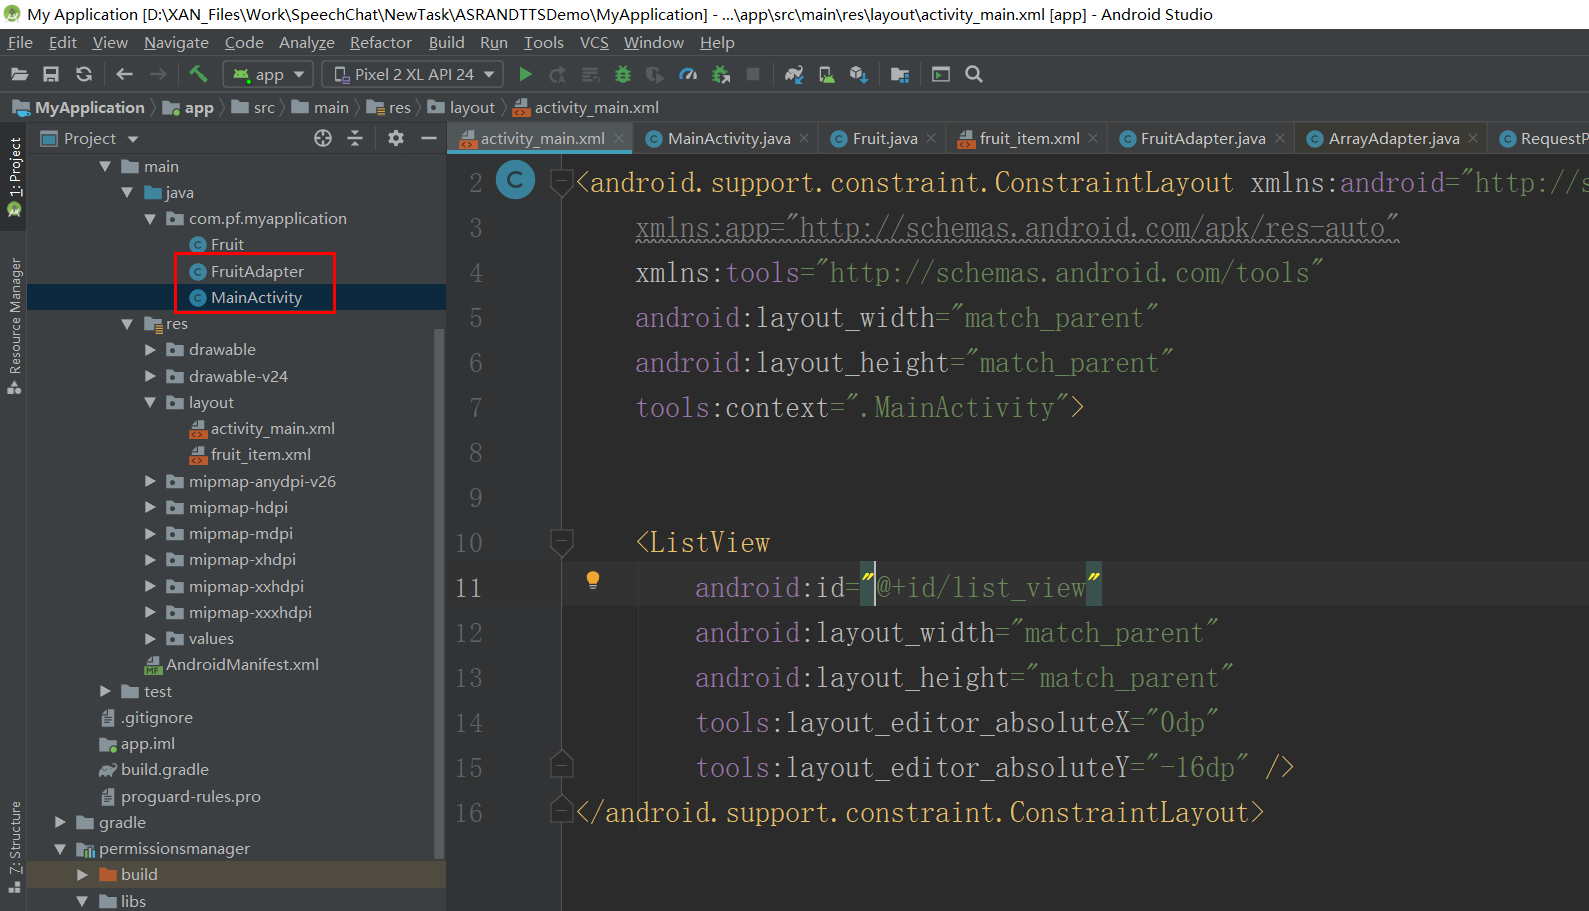Expand the values folder arrow
Viewport: 1589px width, 911px height.
150,638
